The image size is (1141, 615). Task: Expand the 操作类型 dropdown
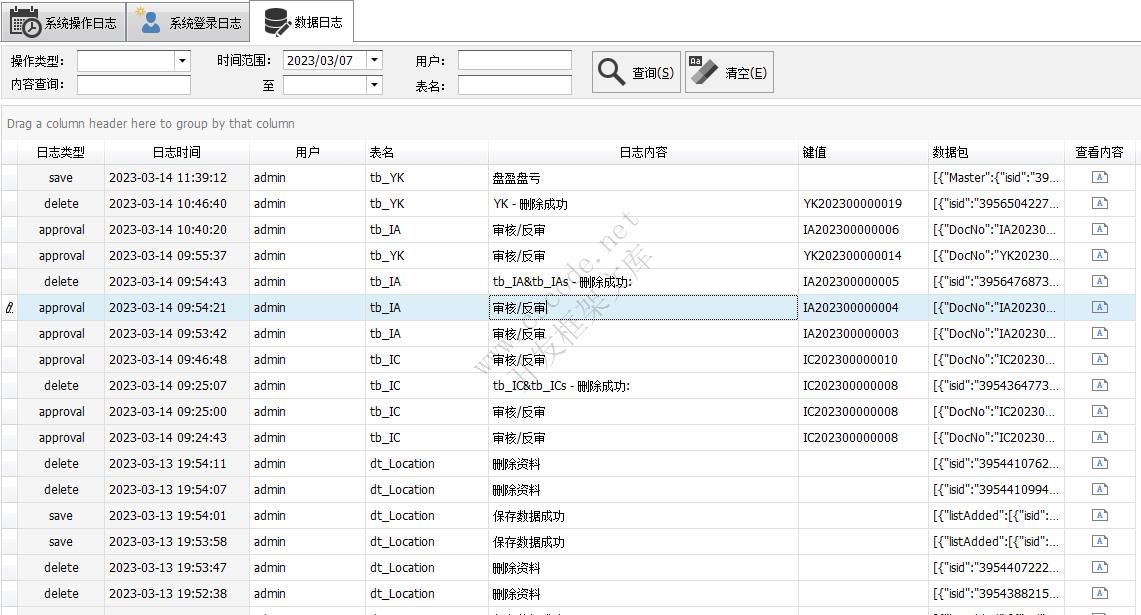click(182, 61)
